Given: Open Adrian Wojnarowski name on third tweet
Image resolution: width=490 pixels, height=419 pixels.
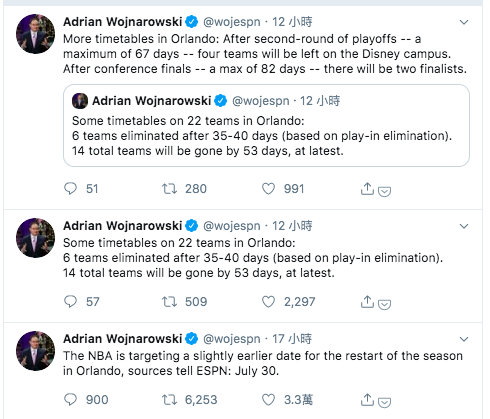Looking at the screenshot, I should (122, 339).
